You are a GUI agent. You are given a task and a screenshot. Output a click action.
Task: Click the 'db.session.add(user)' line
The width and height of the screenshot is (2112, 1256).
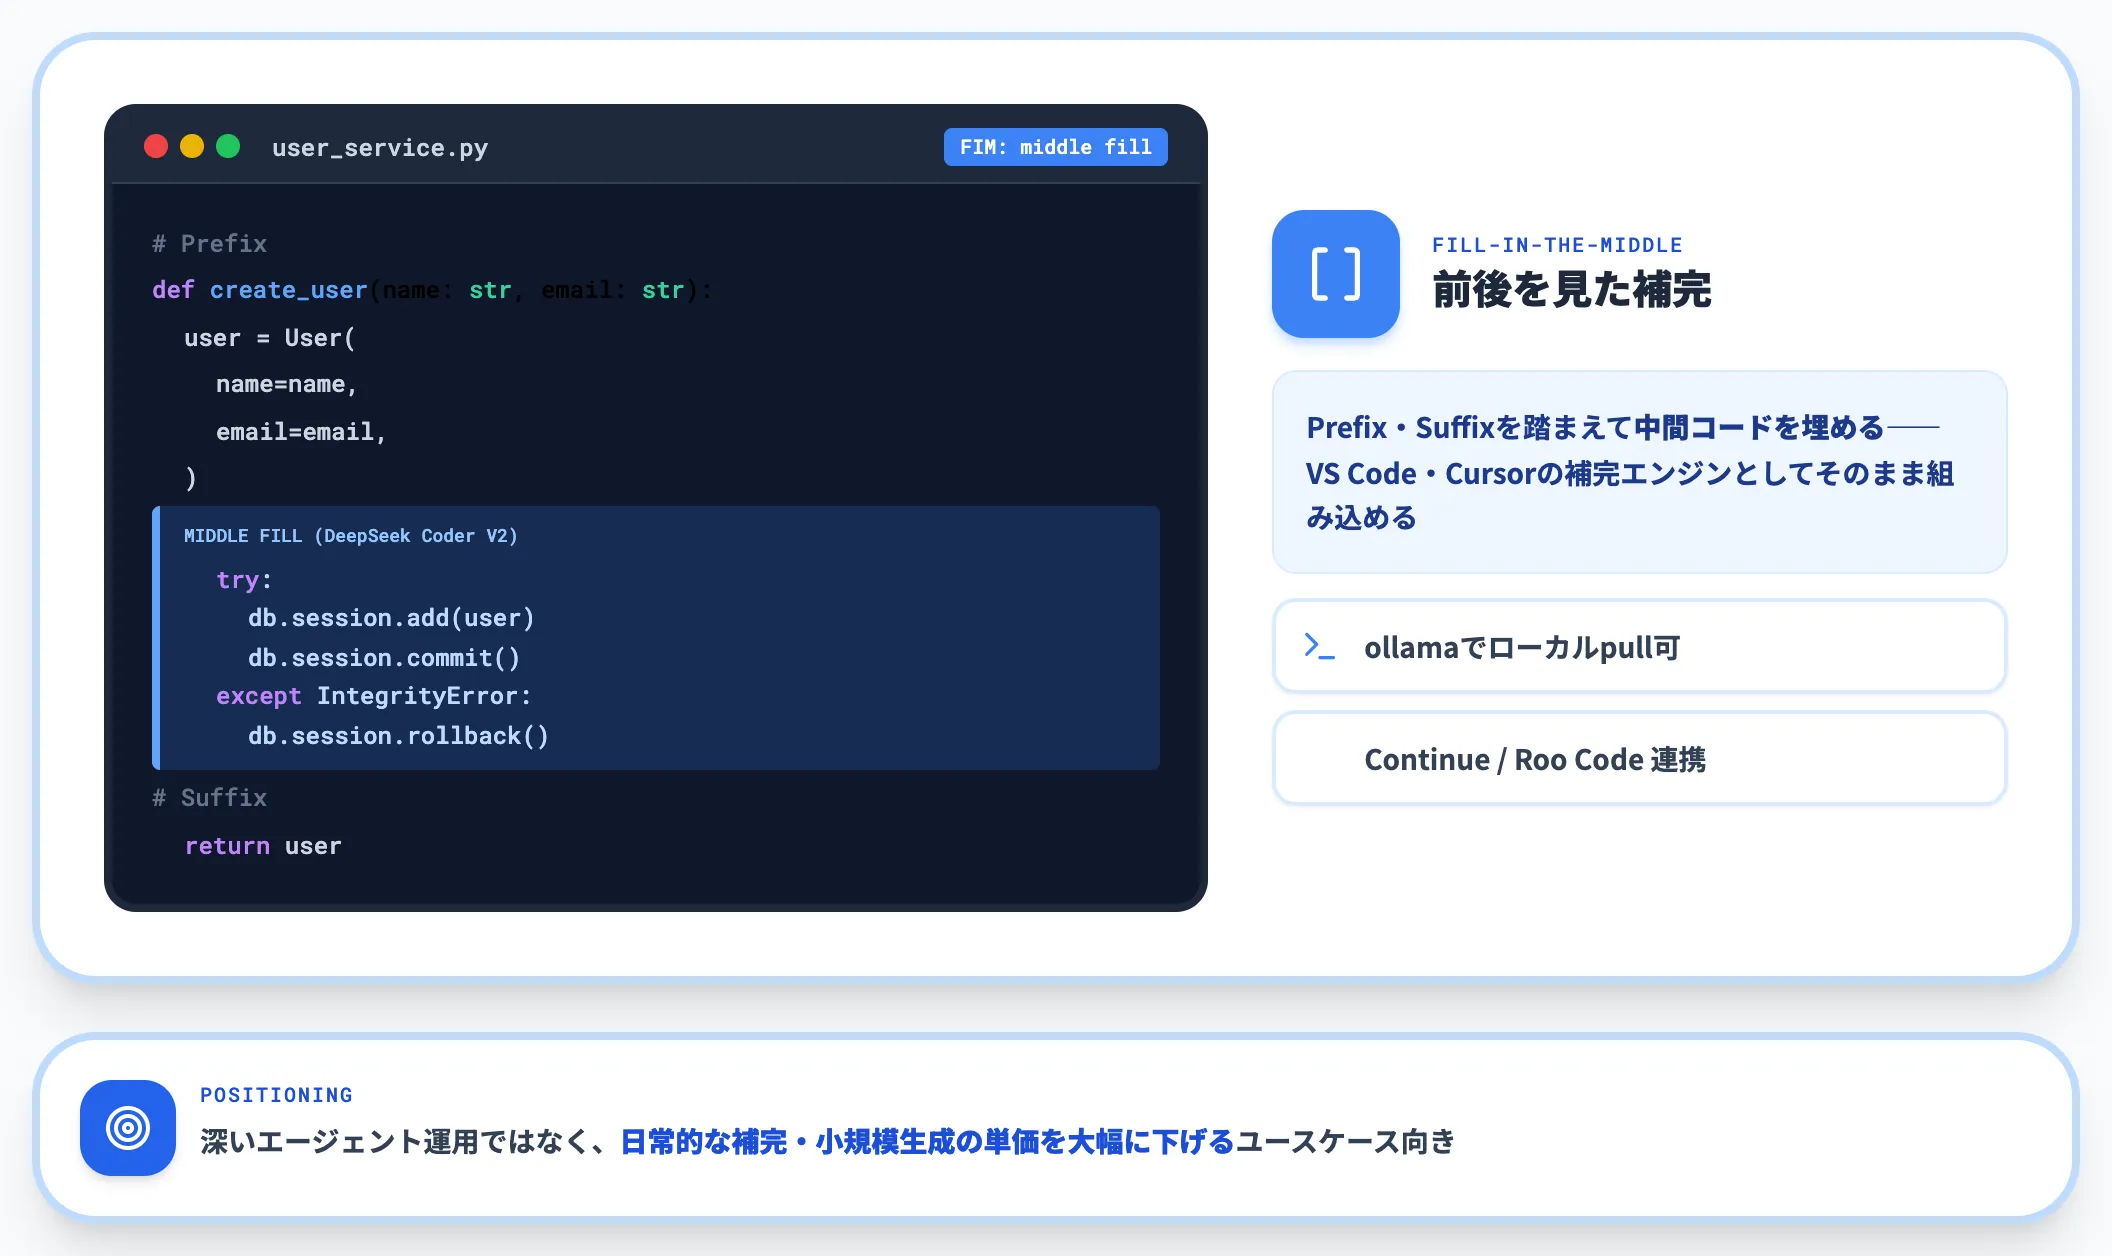391,618
